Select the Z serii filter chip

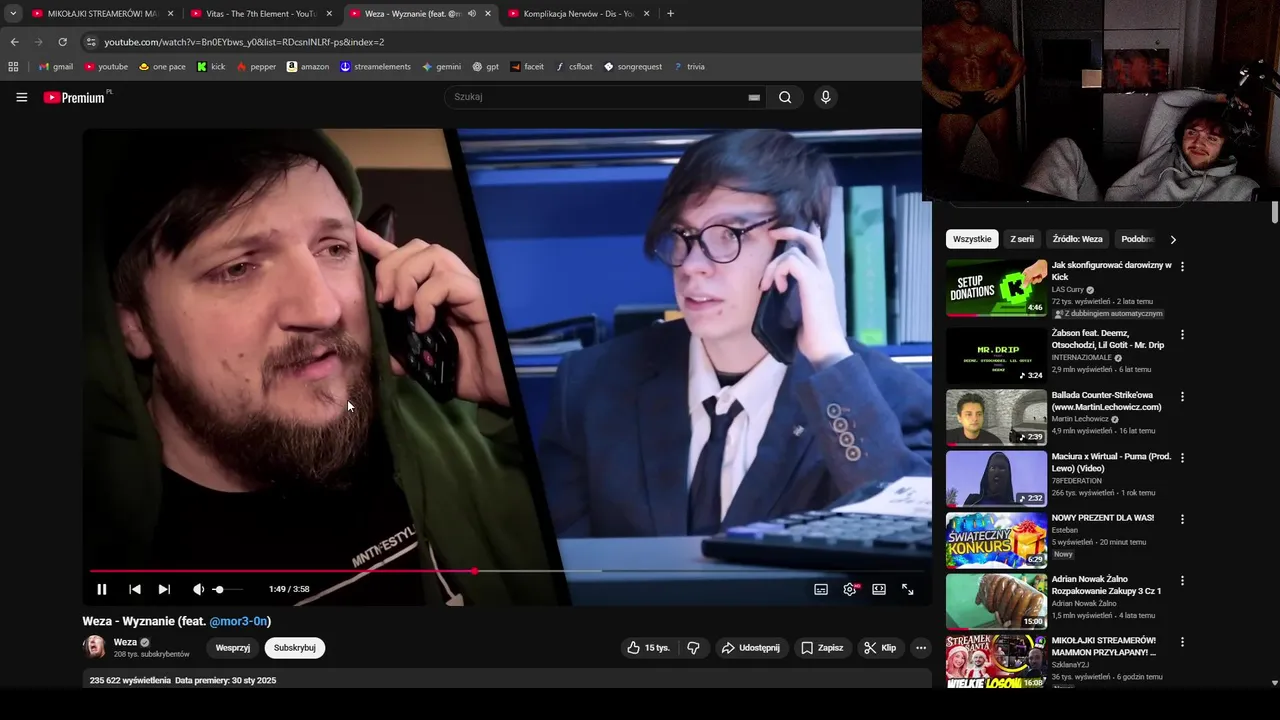pyautogui.click(x=1022, y=239)
